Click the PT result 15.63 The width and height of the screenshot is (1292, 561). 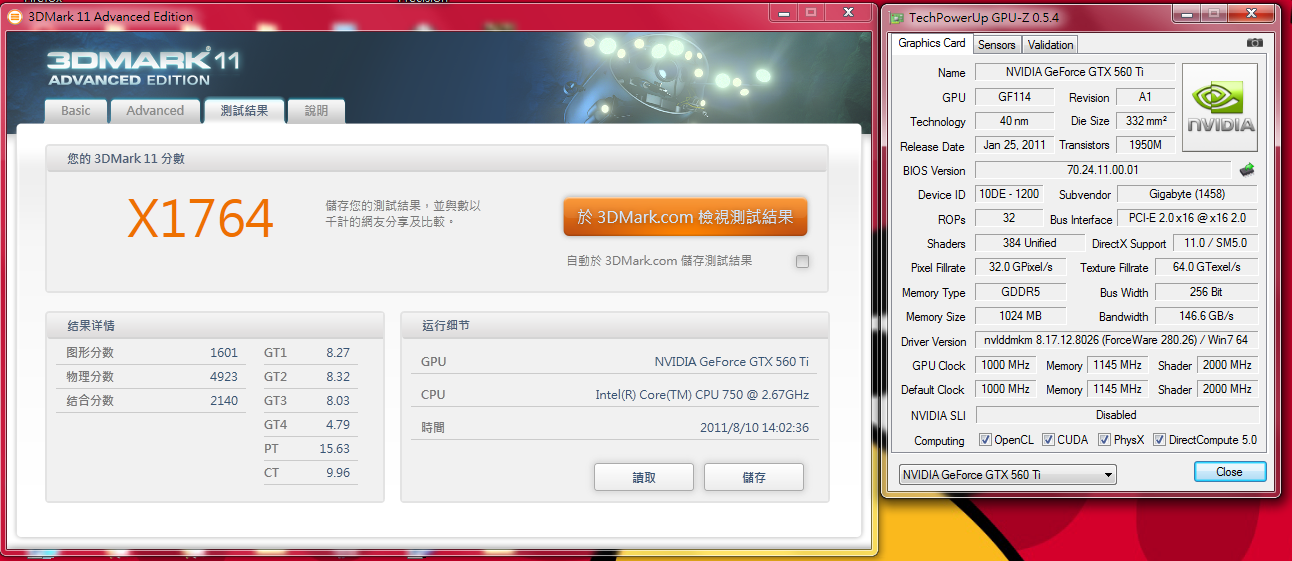pyautogui.click(x=335, y=449)
